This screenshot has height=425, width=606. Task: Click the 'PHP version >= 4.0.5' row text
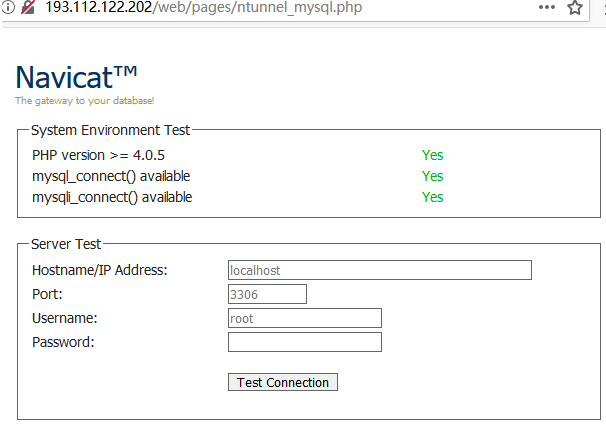pyautogui.click(x=99, y=155)
